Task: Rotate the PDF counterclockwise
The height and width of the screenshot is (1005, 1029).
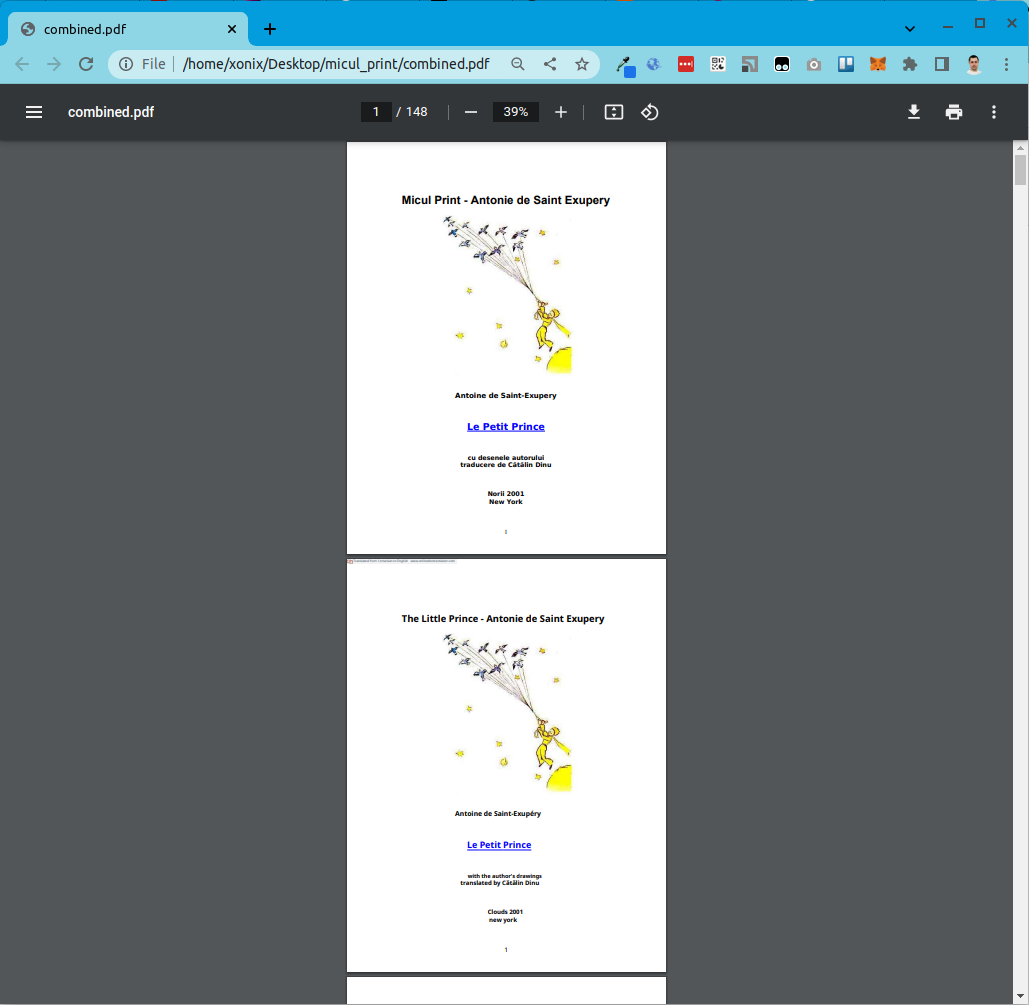Action: pos(650,112)
